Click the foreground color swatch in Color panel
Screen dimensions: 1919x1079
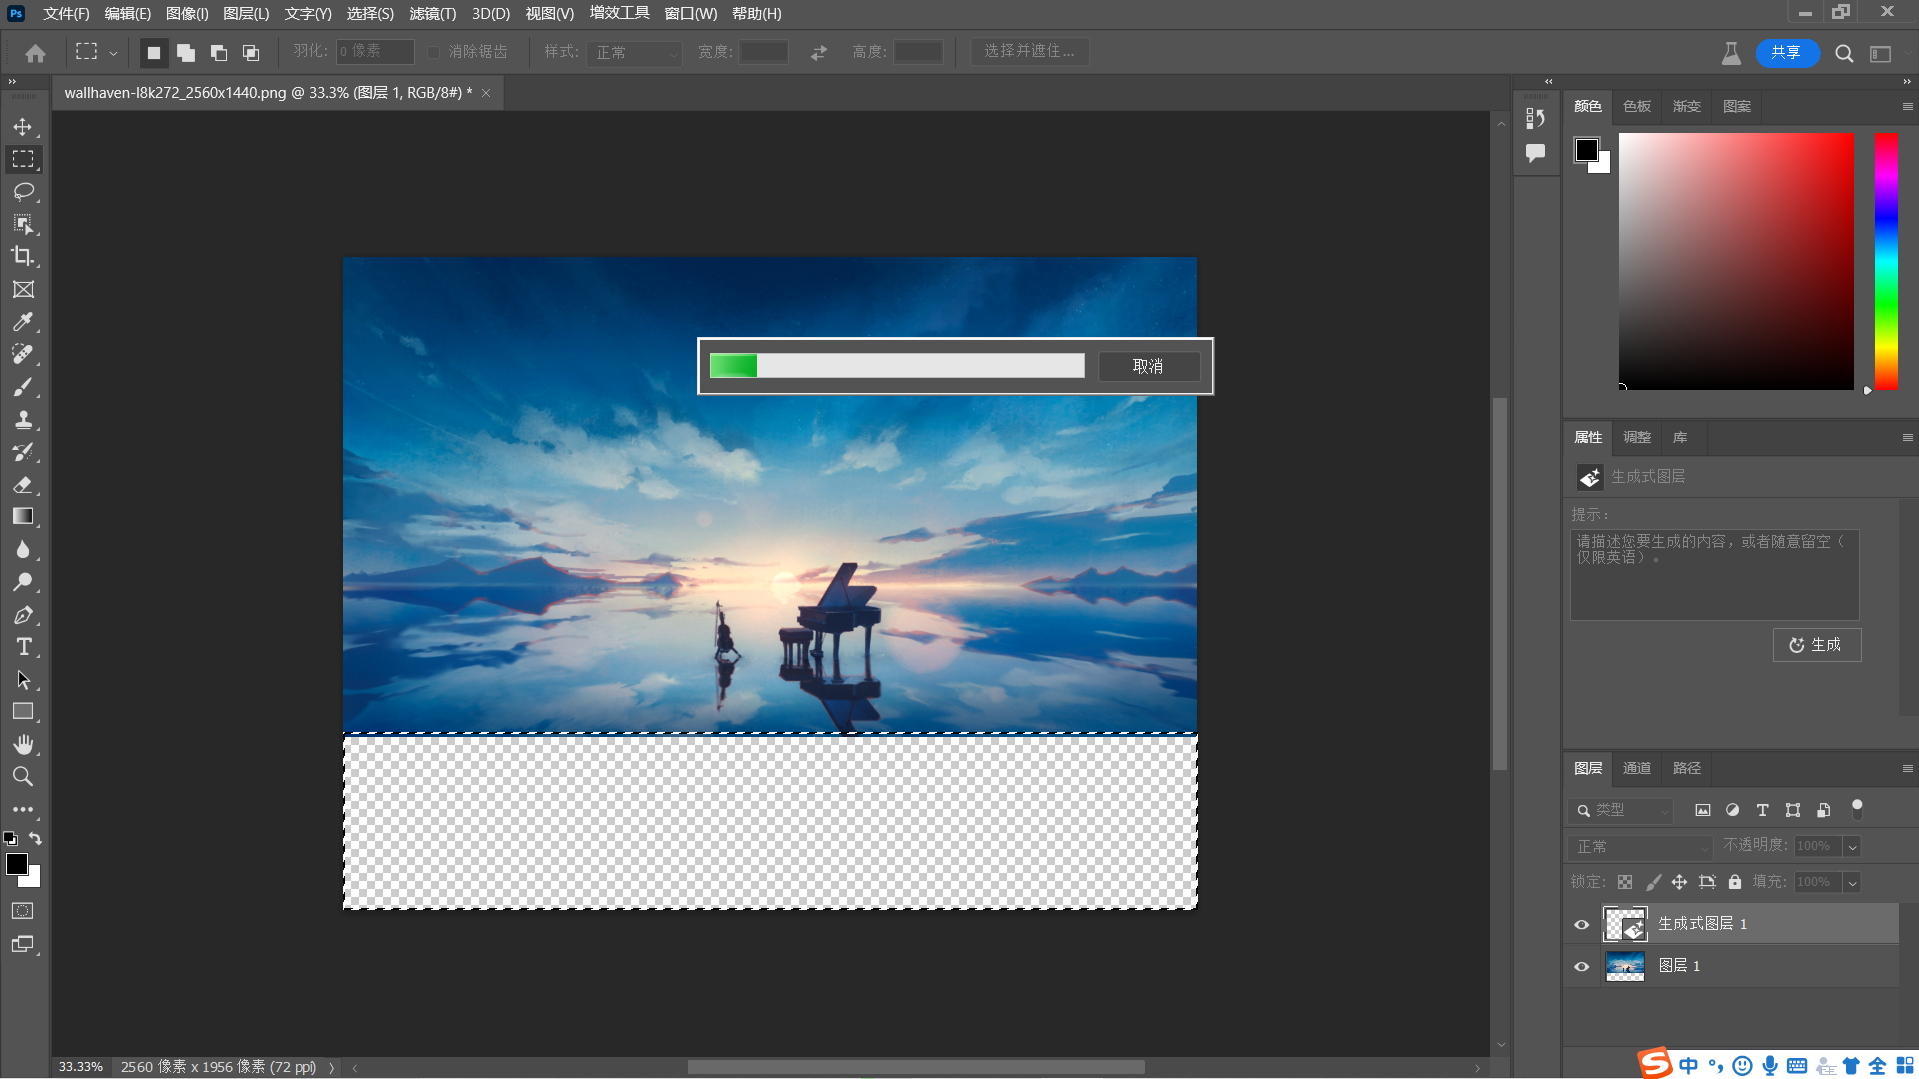[1586, 149]
